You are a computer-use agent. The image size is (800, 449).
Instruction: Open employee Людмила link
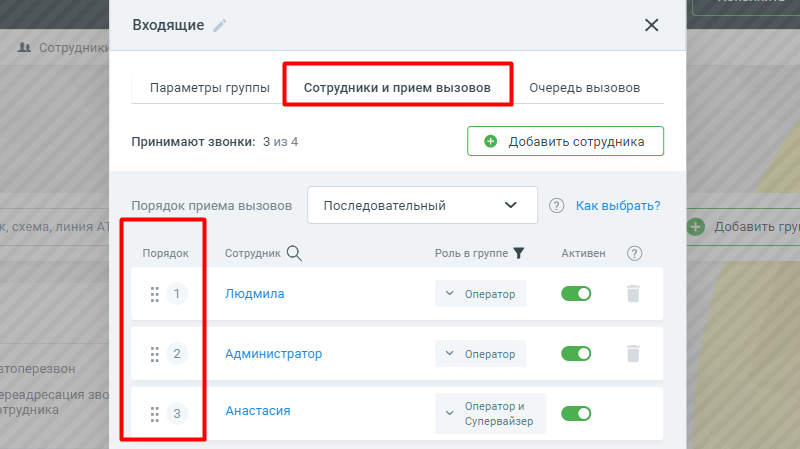tap(255, 294)
